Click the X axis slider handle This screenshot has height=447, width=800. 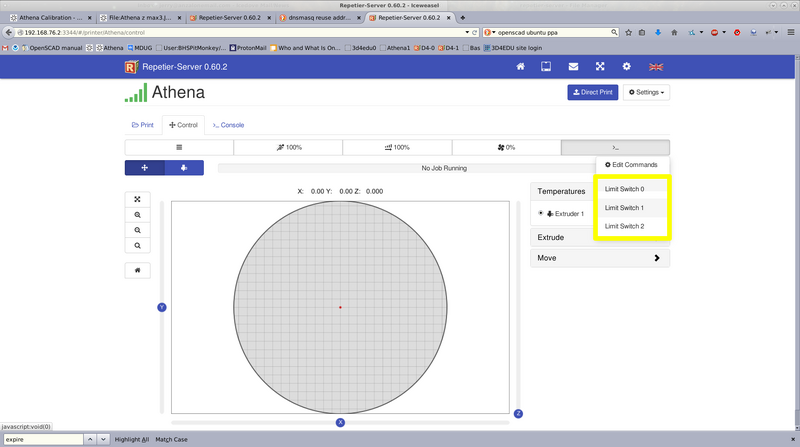340,423
